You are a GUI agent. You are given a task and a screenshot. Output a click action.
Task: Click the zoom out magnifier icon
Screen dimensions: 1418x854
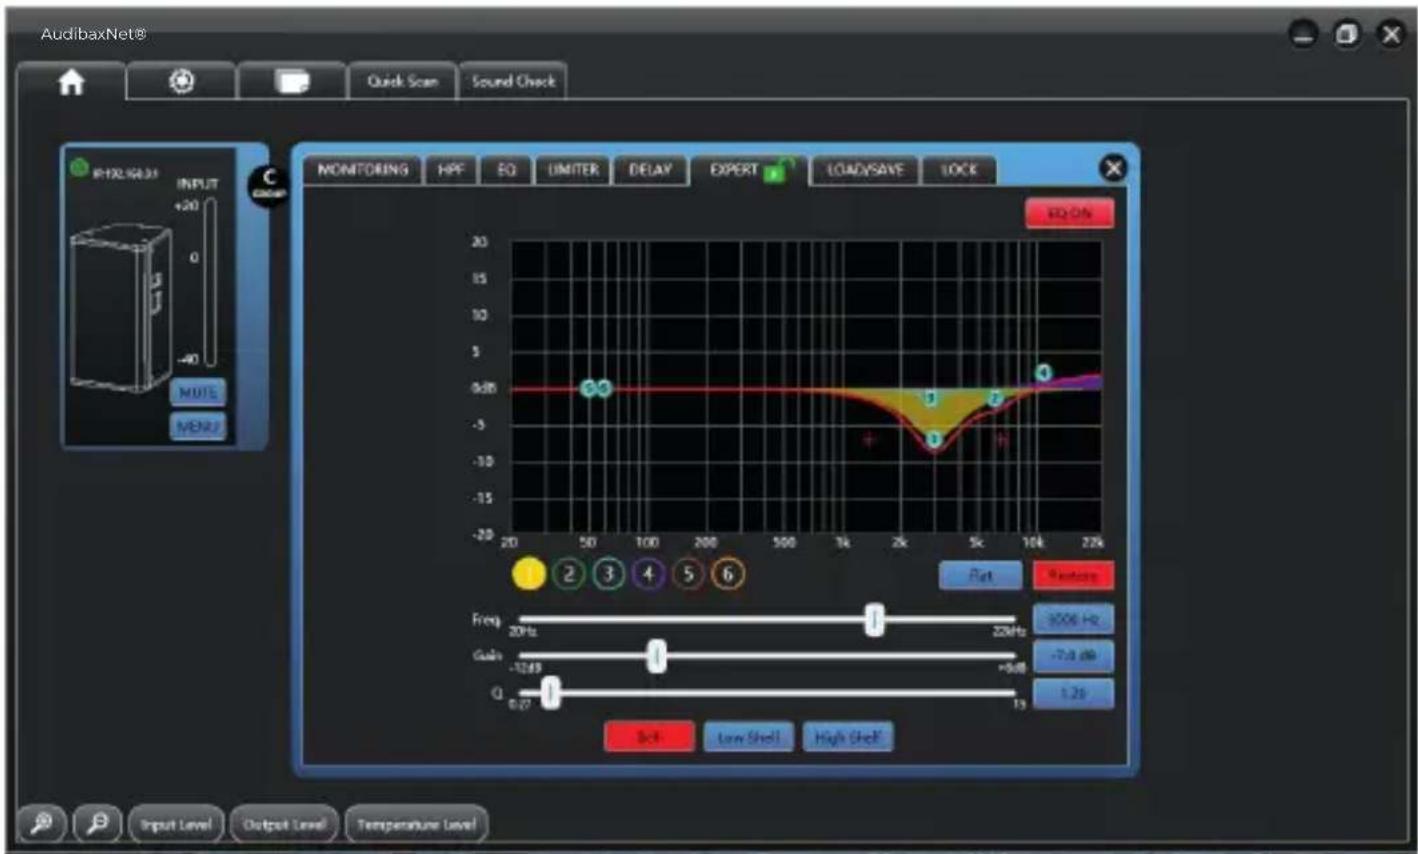(98, 824)
